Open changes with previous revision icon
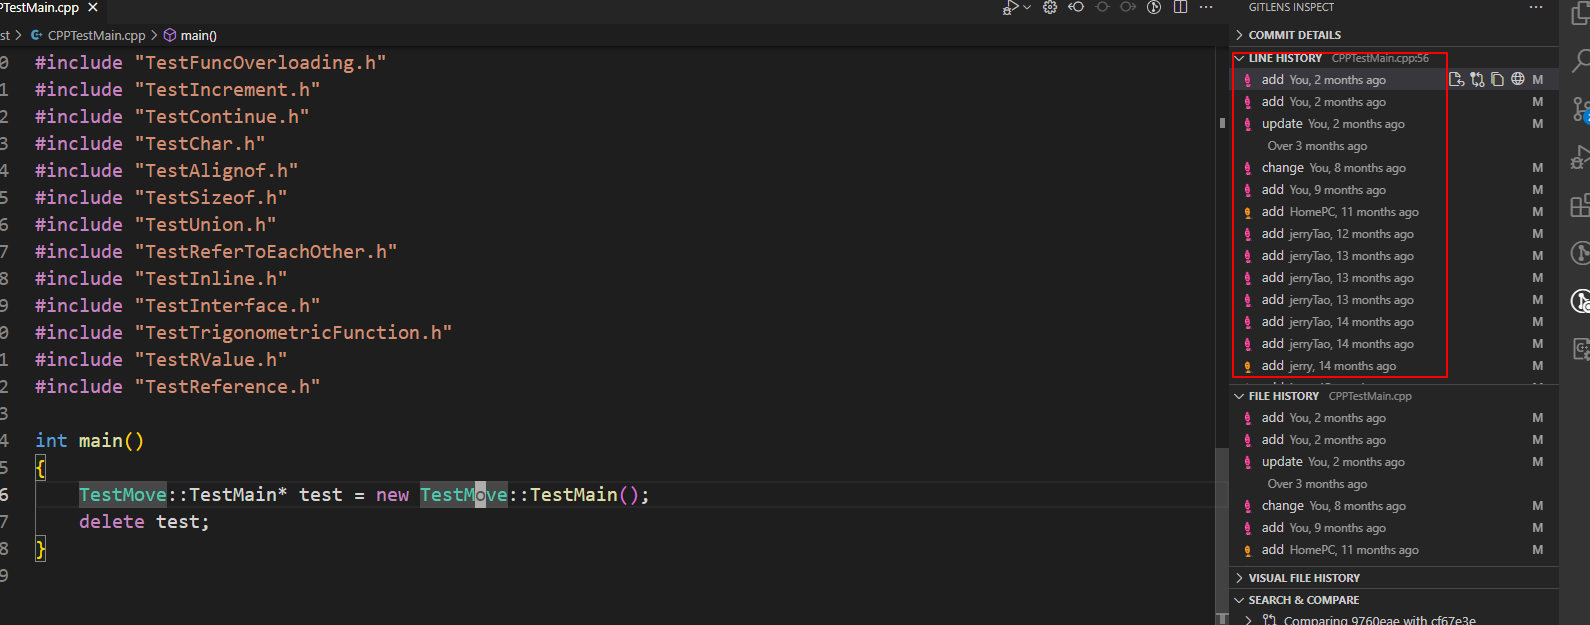This screenshot has width=1590, height=625. click(x=1076, y=7)
